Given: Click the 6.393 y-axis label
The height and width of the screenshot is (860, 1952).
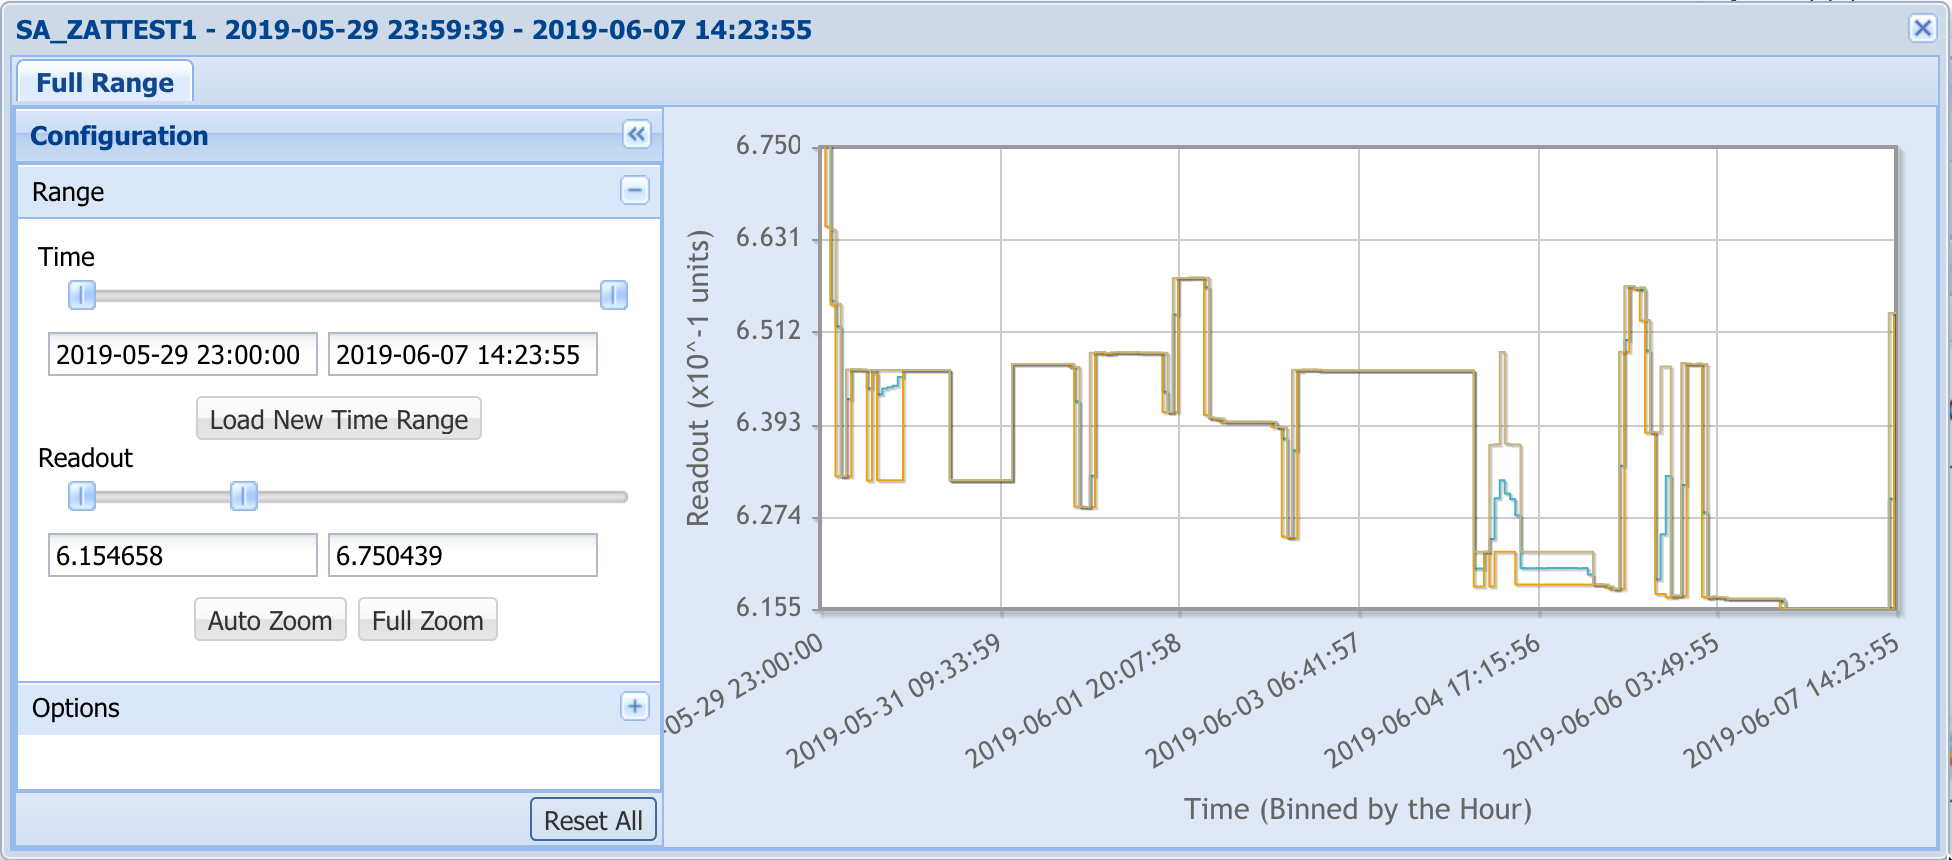Looking at the screenshot, I should click(768, 423).
